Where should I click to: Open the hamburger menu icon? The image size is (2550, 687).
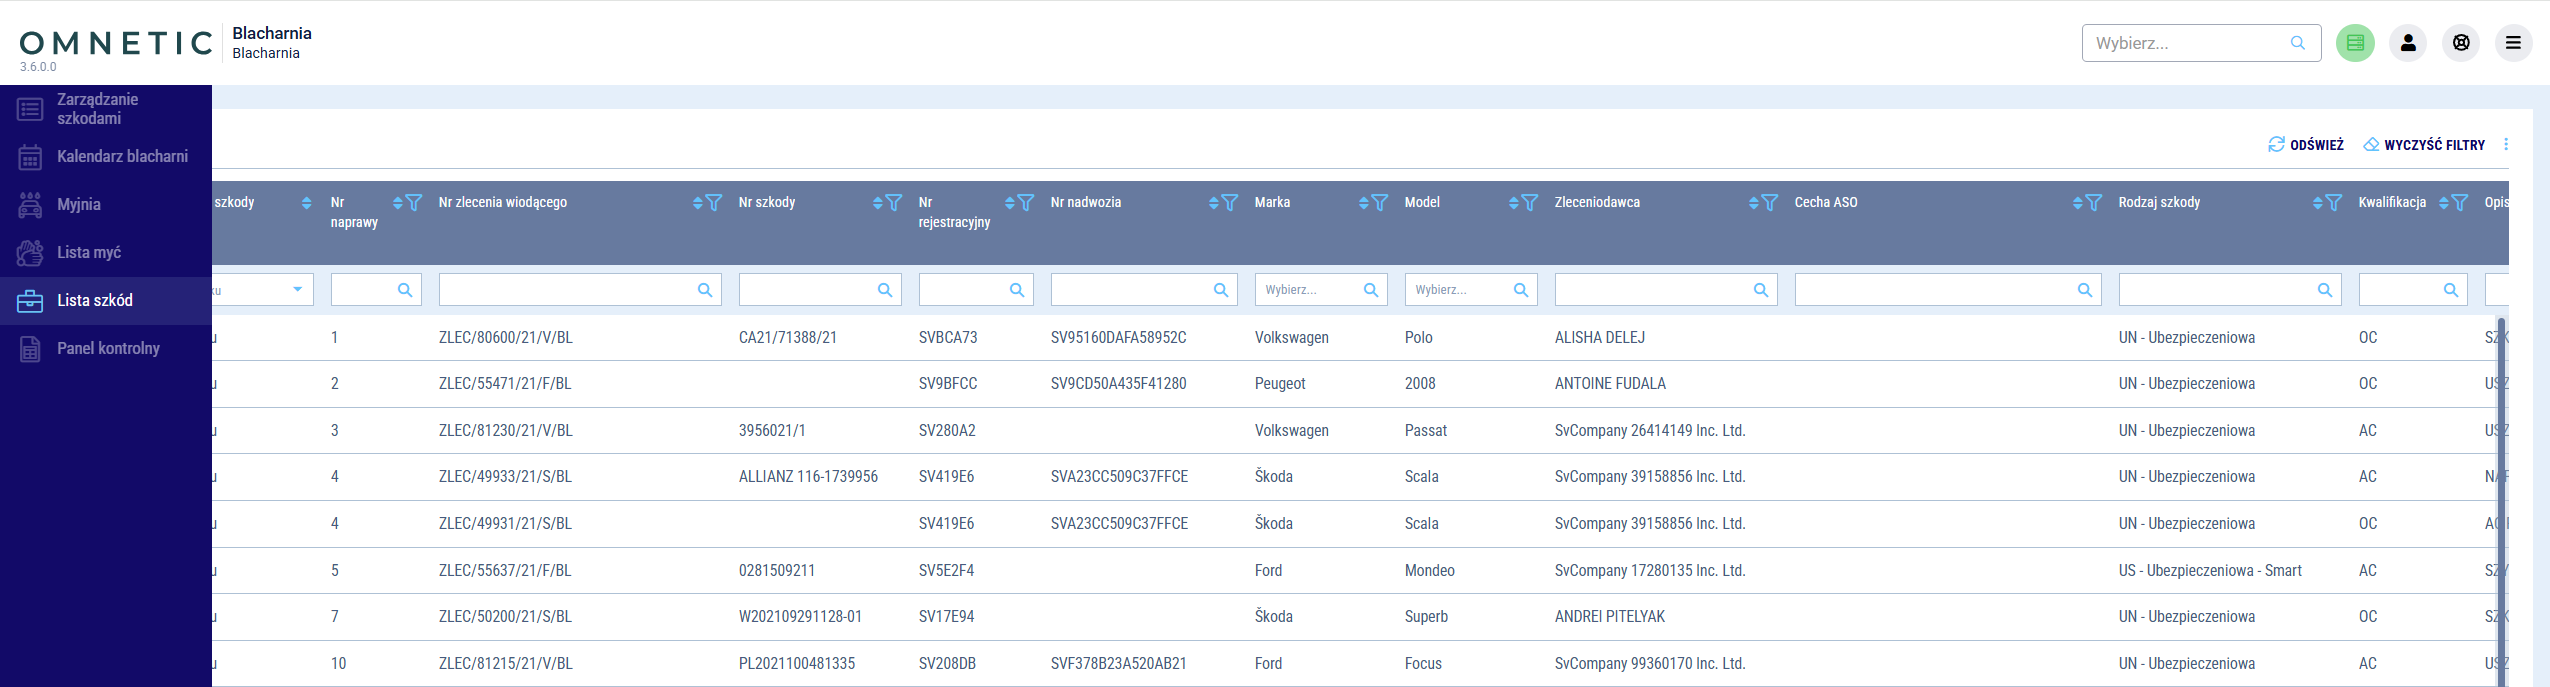[2513, 43]
